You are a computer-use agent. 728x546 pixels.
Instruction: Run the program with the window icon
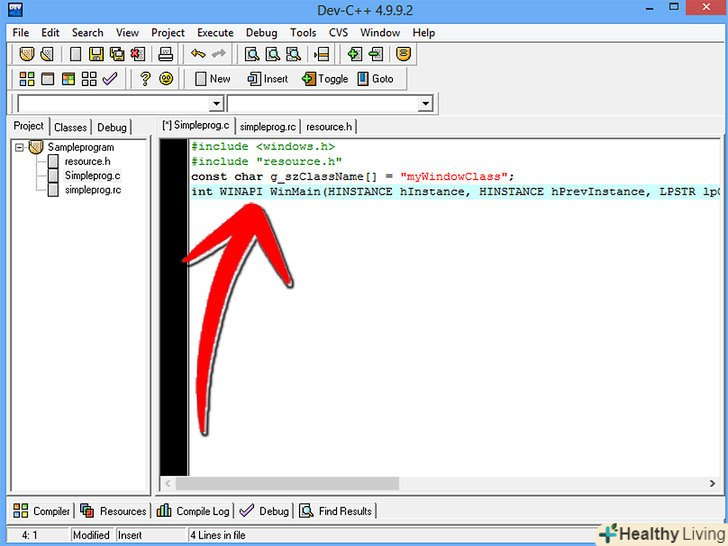click(x=48, y=79)
